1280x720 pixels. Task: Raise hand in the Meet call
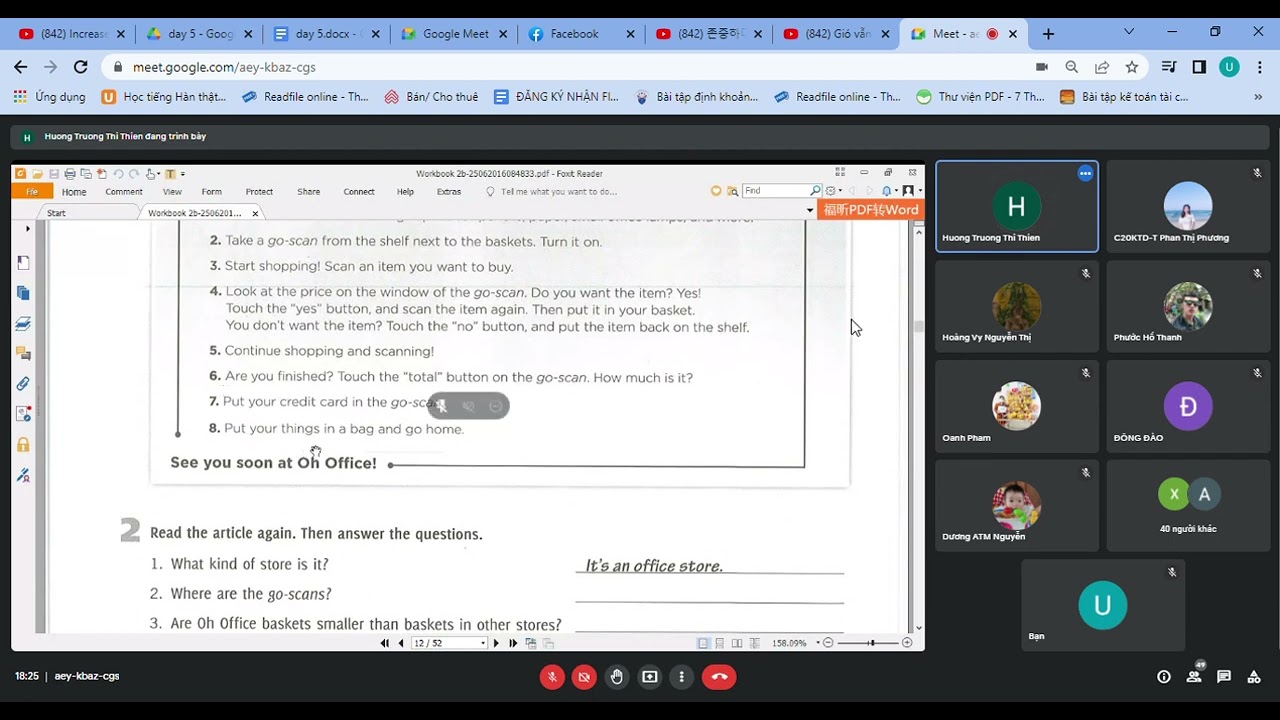[617, 677]
